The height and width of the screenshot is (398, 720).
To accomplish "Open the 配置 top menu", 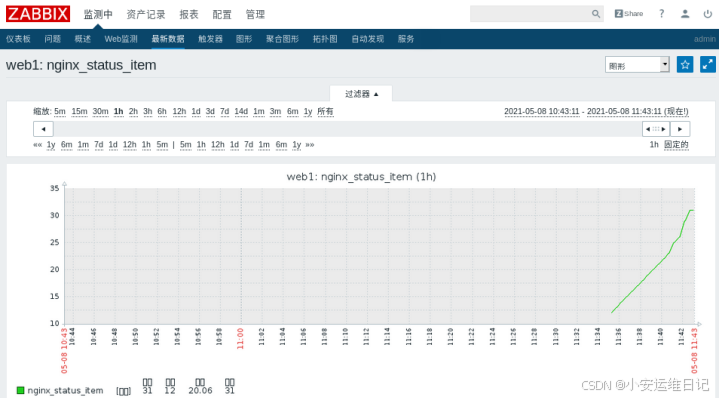I will point(222,15).
